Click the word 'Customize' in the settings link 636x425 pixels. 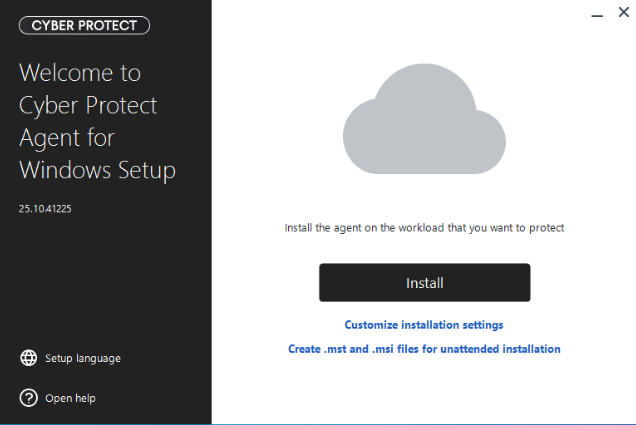pyautogui.click(x=372, y=325)
